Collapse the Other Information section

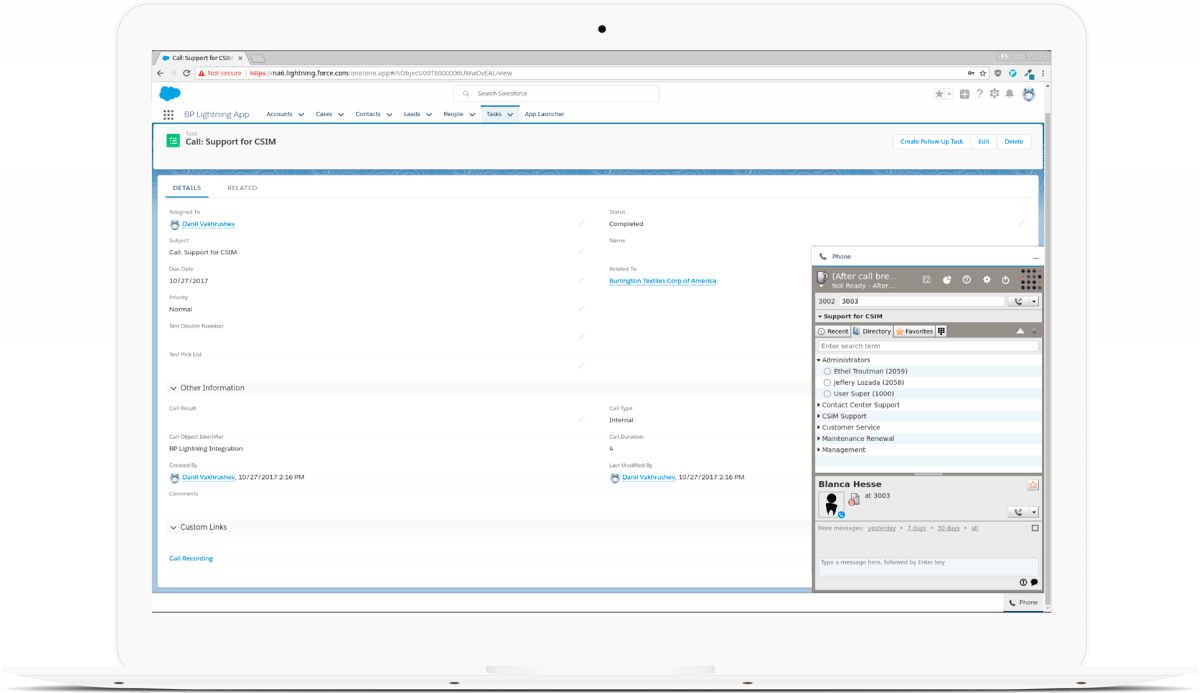(x=173, y=388)
